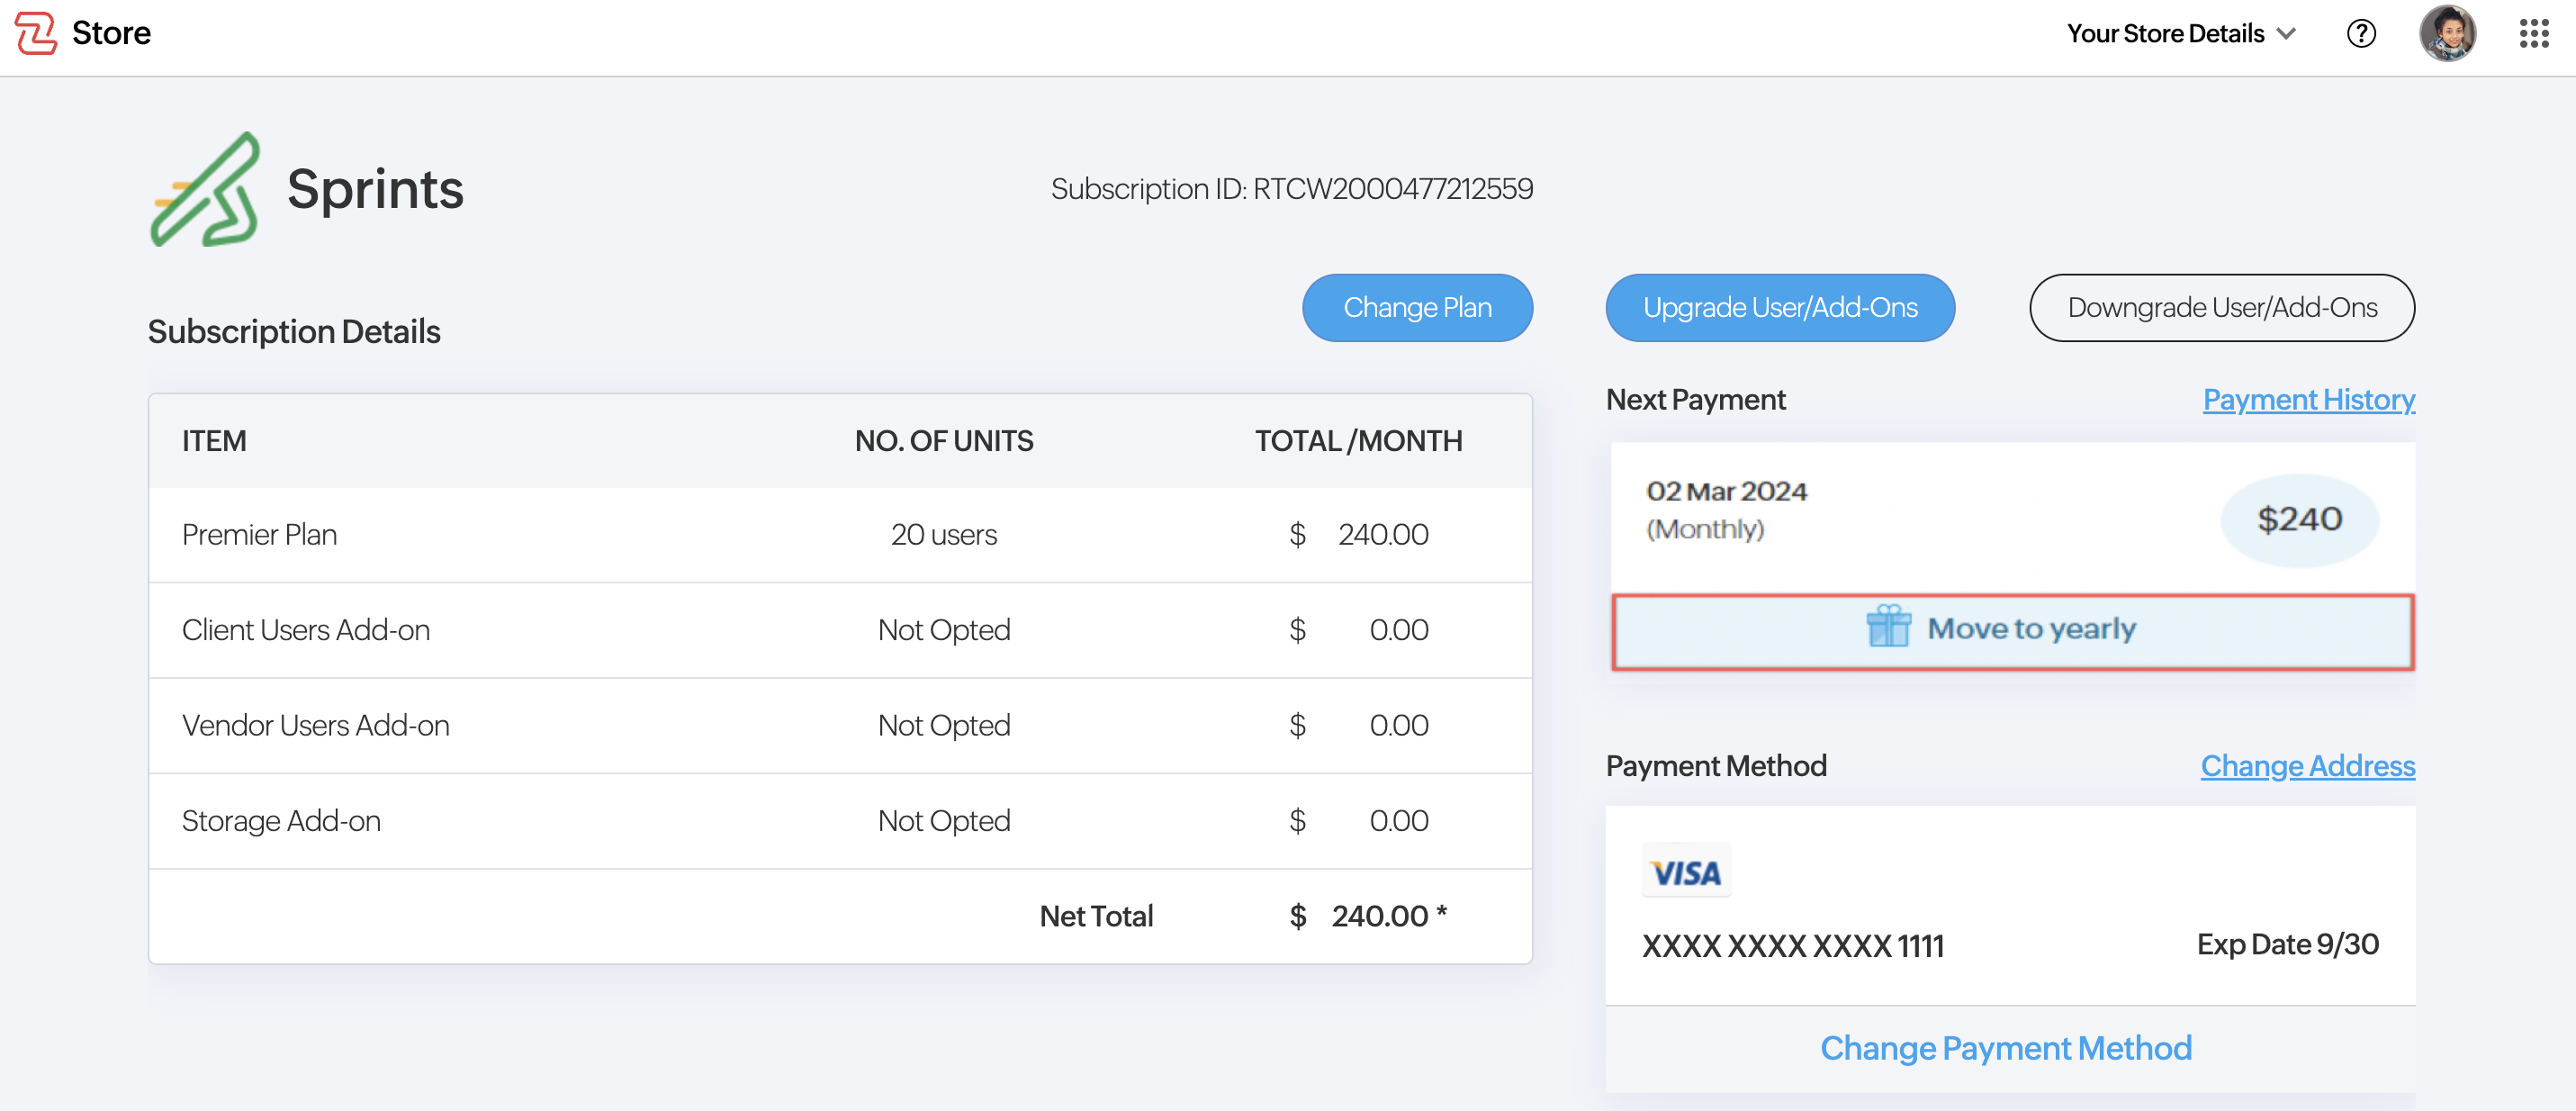
Task: Open the Change Address link
Action: (x=2308, y=766)
